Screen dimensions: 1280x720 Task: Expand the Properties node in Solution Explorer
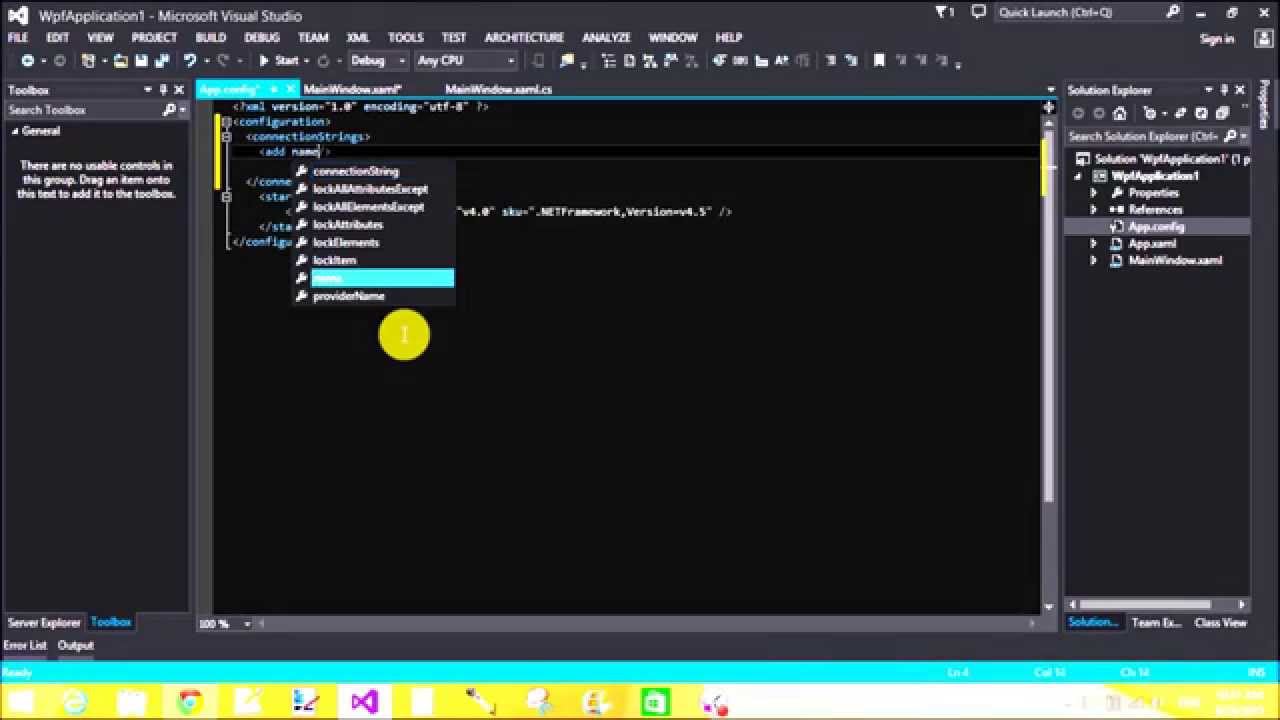coord(1093,193)
